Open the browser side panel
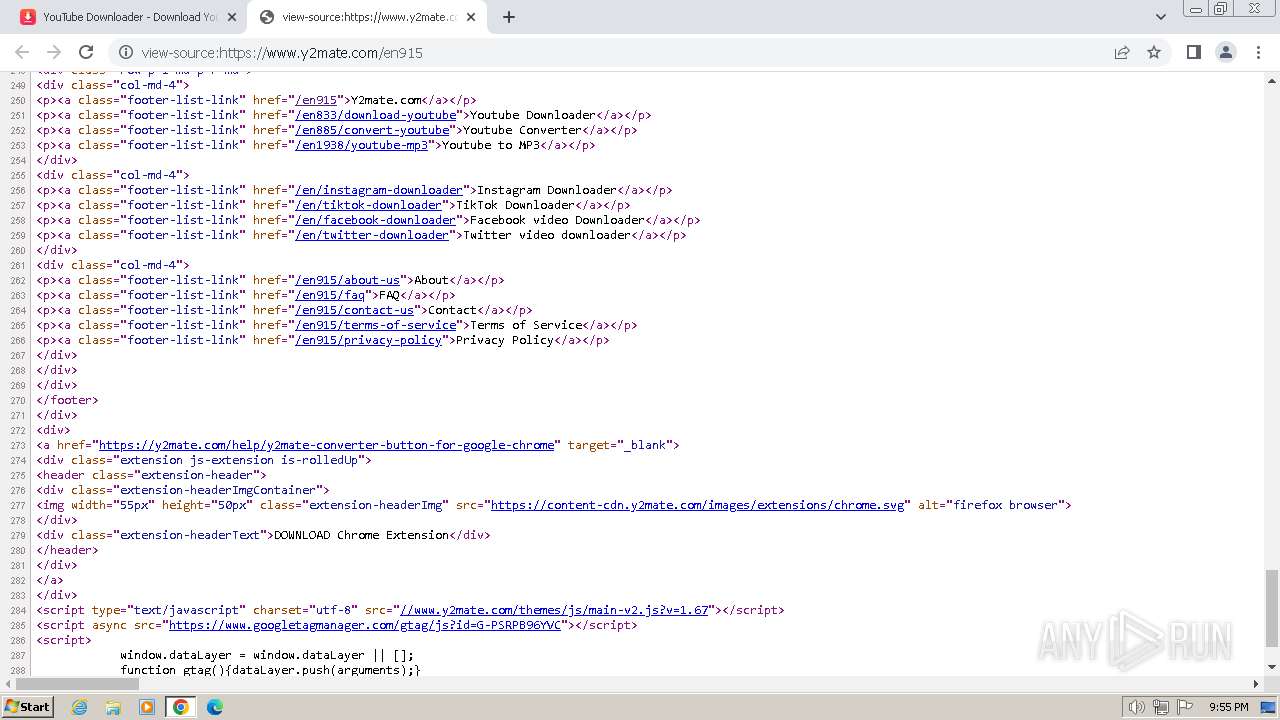The height and width of the screenshot is (720, 1280). (1193, 52)
